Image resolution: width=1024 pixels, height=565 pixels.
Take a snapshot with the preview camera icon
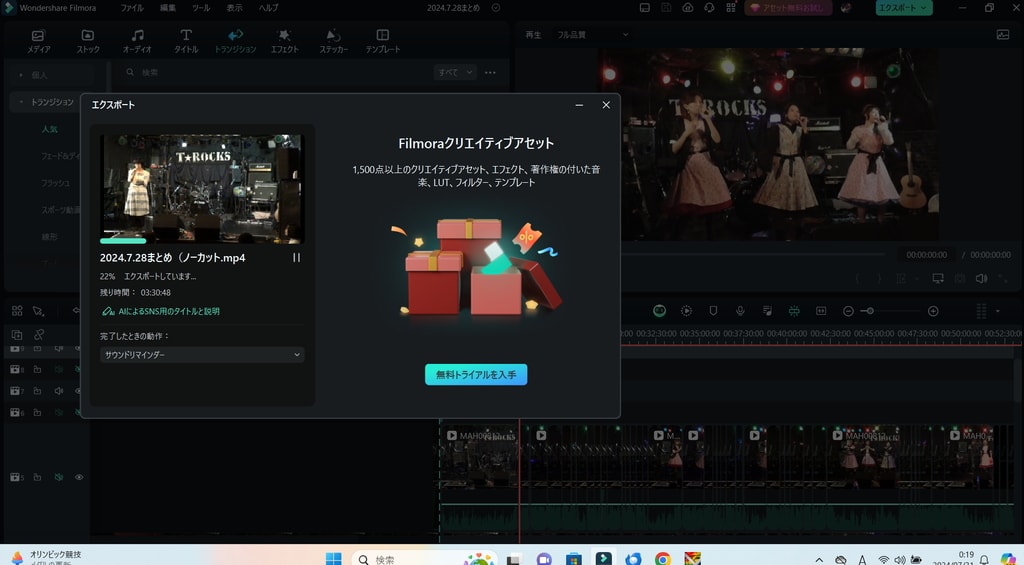coord(959,278)
